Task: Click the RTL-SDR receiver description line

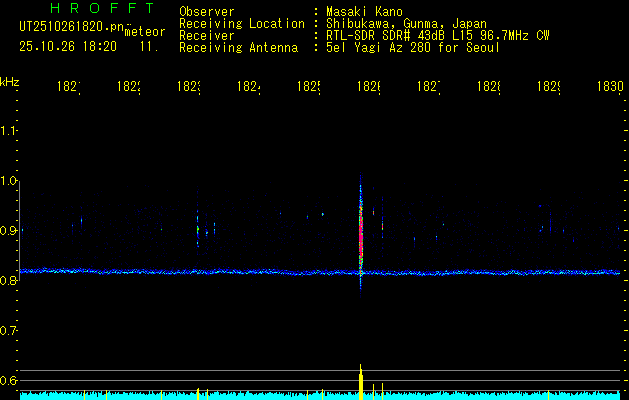Action: tap(438, 35)
